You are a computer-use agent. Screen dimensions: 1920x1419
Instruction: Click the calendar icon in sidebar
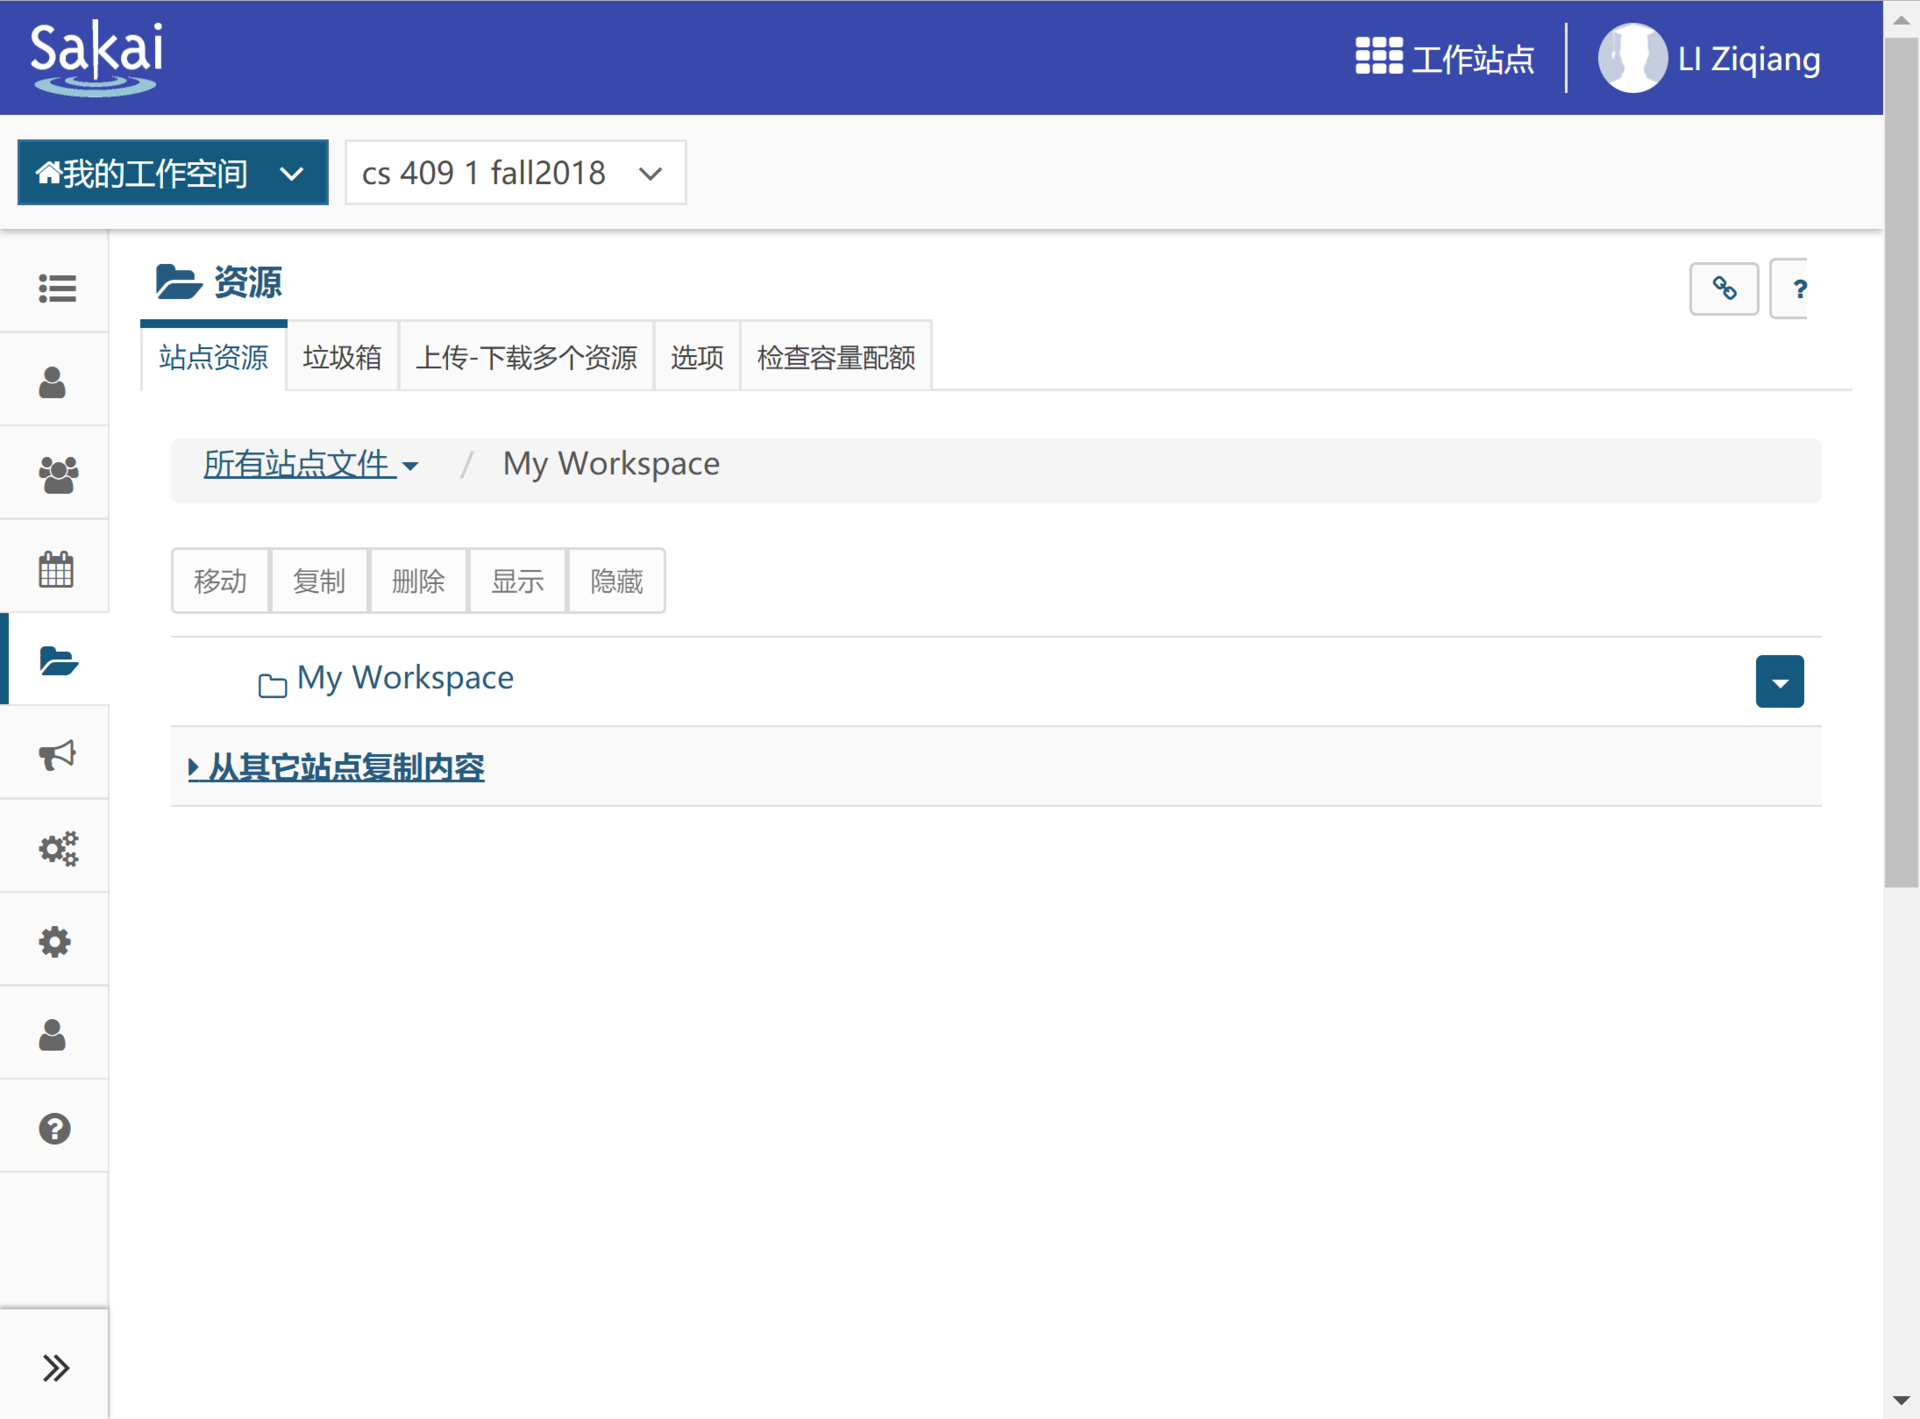[56, 568]
